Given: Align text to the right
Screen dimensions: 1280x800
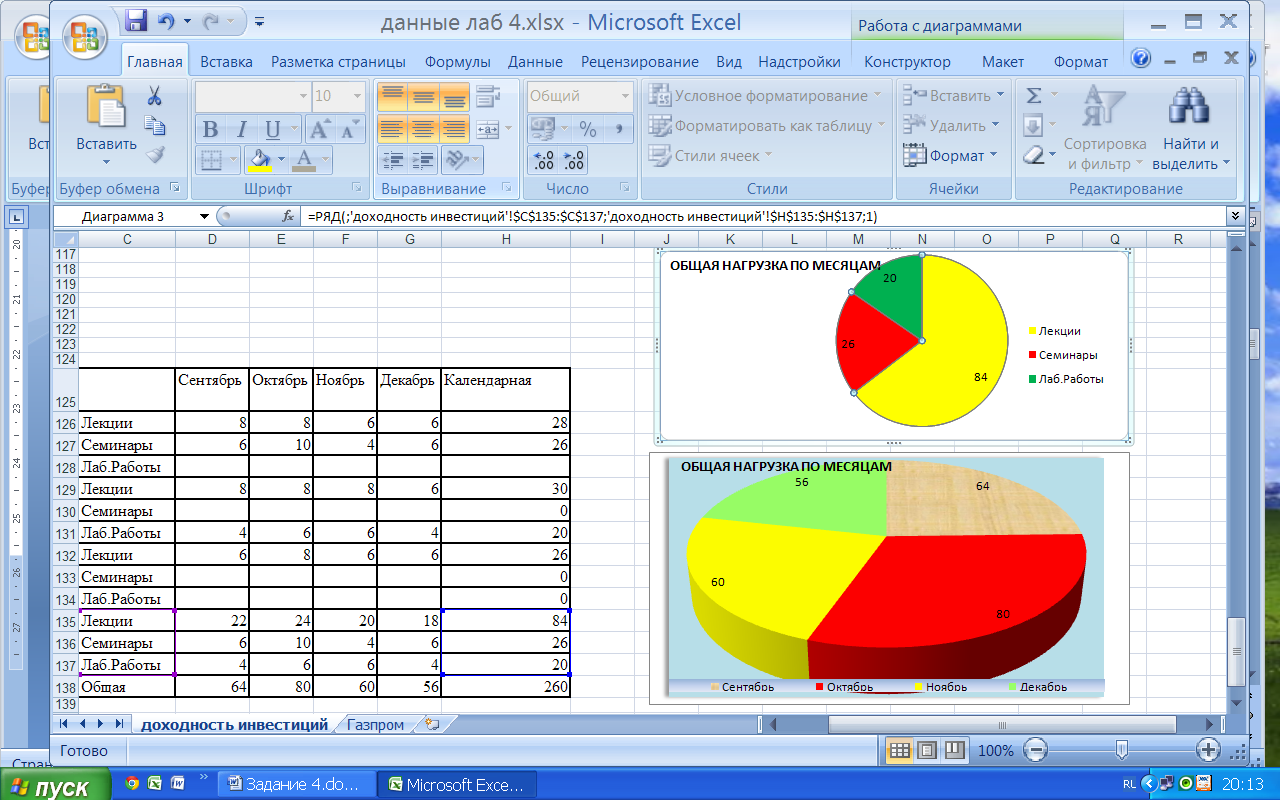Looking at the screenshot, I should tap(455, 128).
